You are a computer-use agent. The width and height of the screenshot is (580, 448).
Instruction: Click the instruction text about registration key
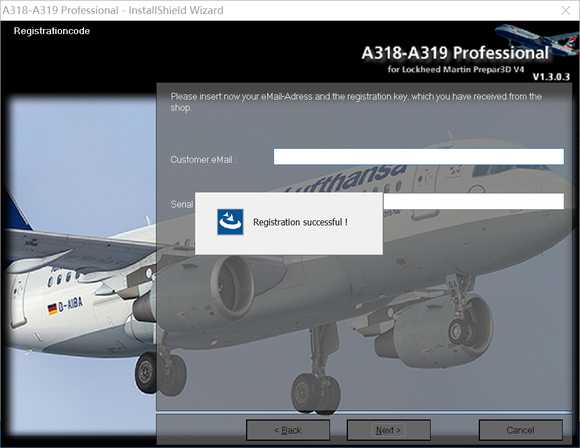[356, 102]
